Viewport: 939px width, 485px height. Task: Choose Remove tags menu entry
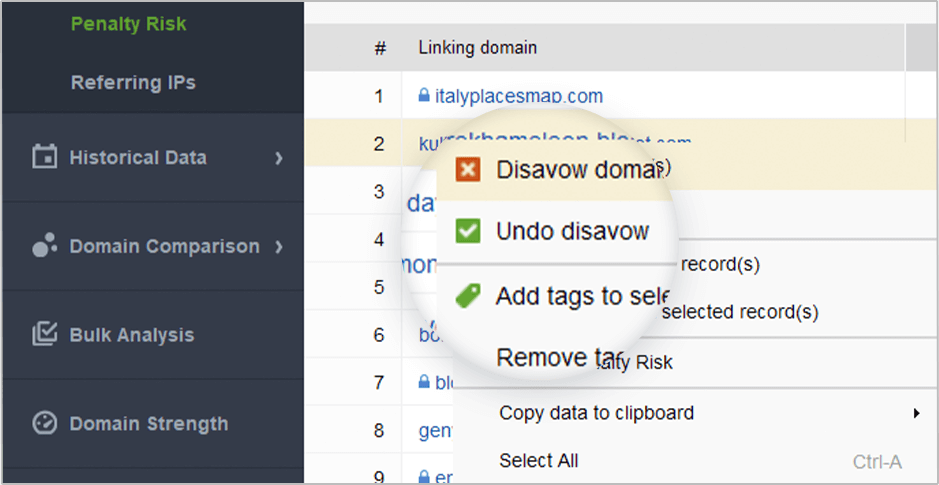point(559,358)
